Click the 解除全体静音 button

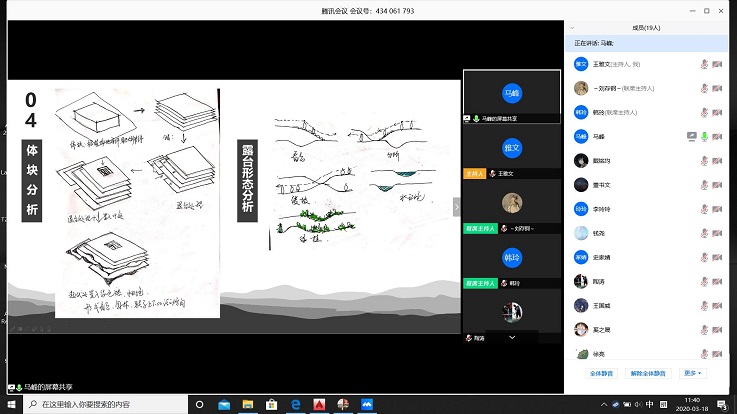(x=647, y=373)
